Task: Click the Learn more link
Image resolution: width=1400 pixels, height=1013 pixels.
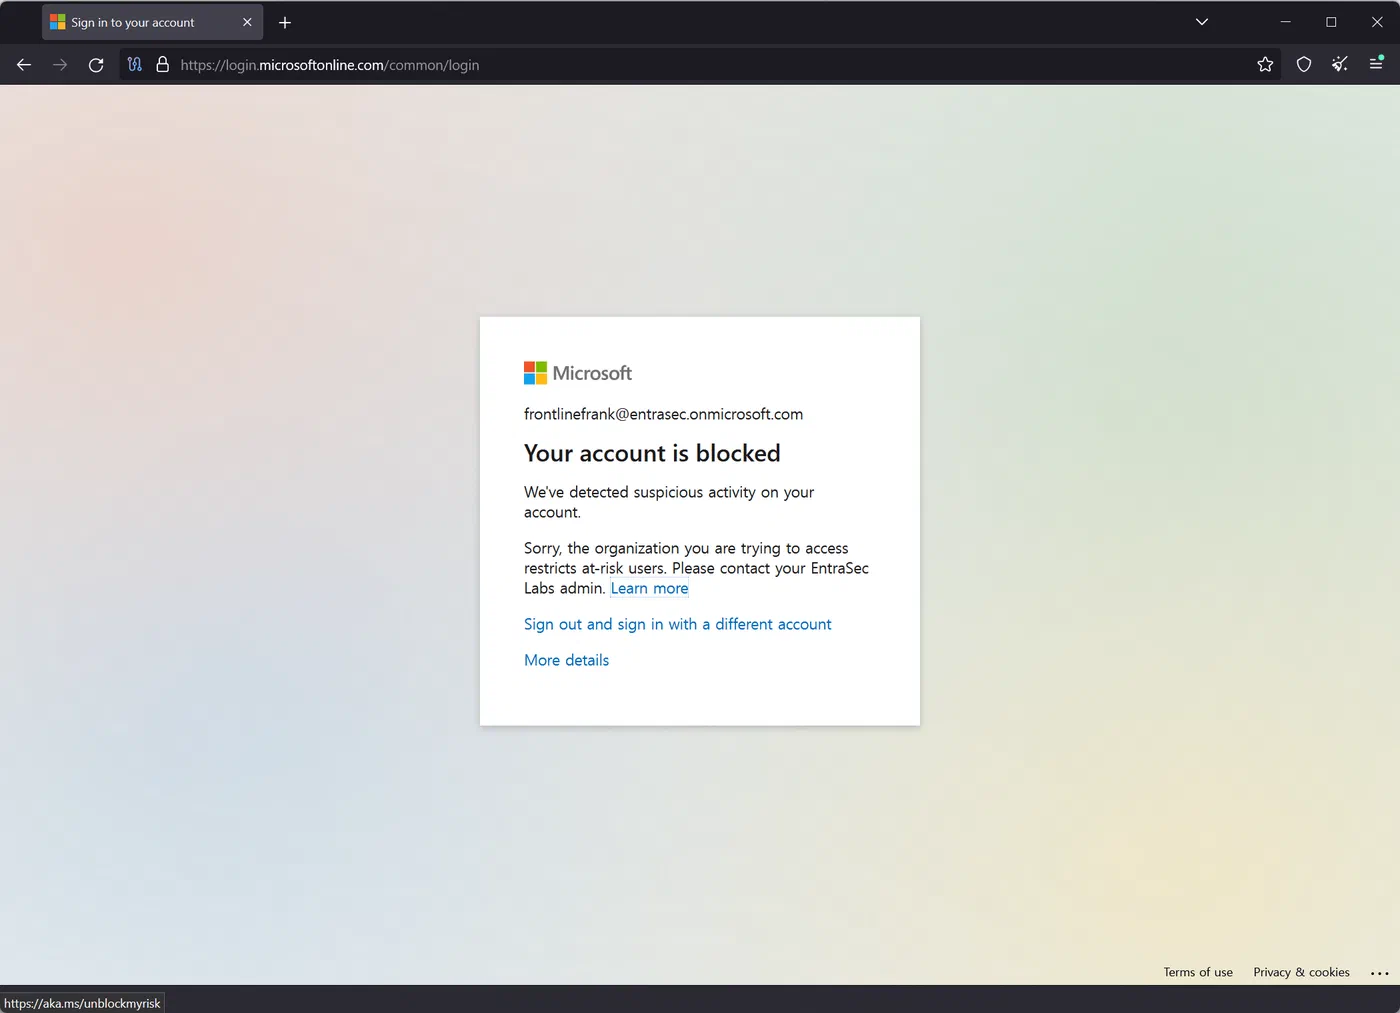Action: [x=649, y=589]
